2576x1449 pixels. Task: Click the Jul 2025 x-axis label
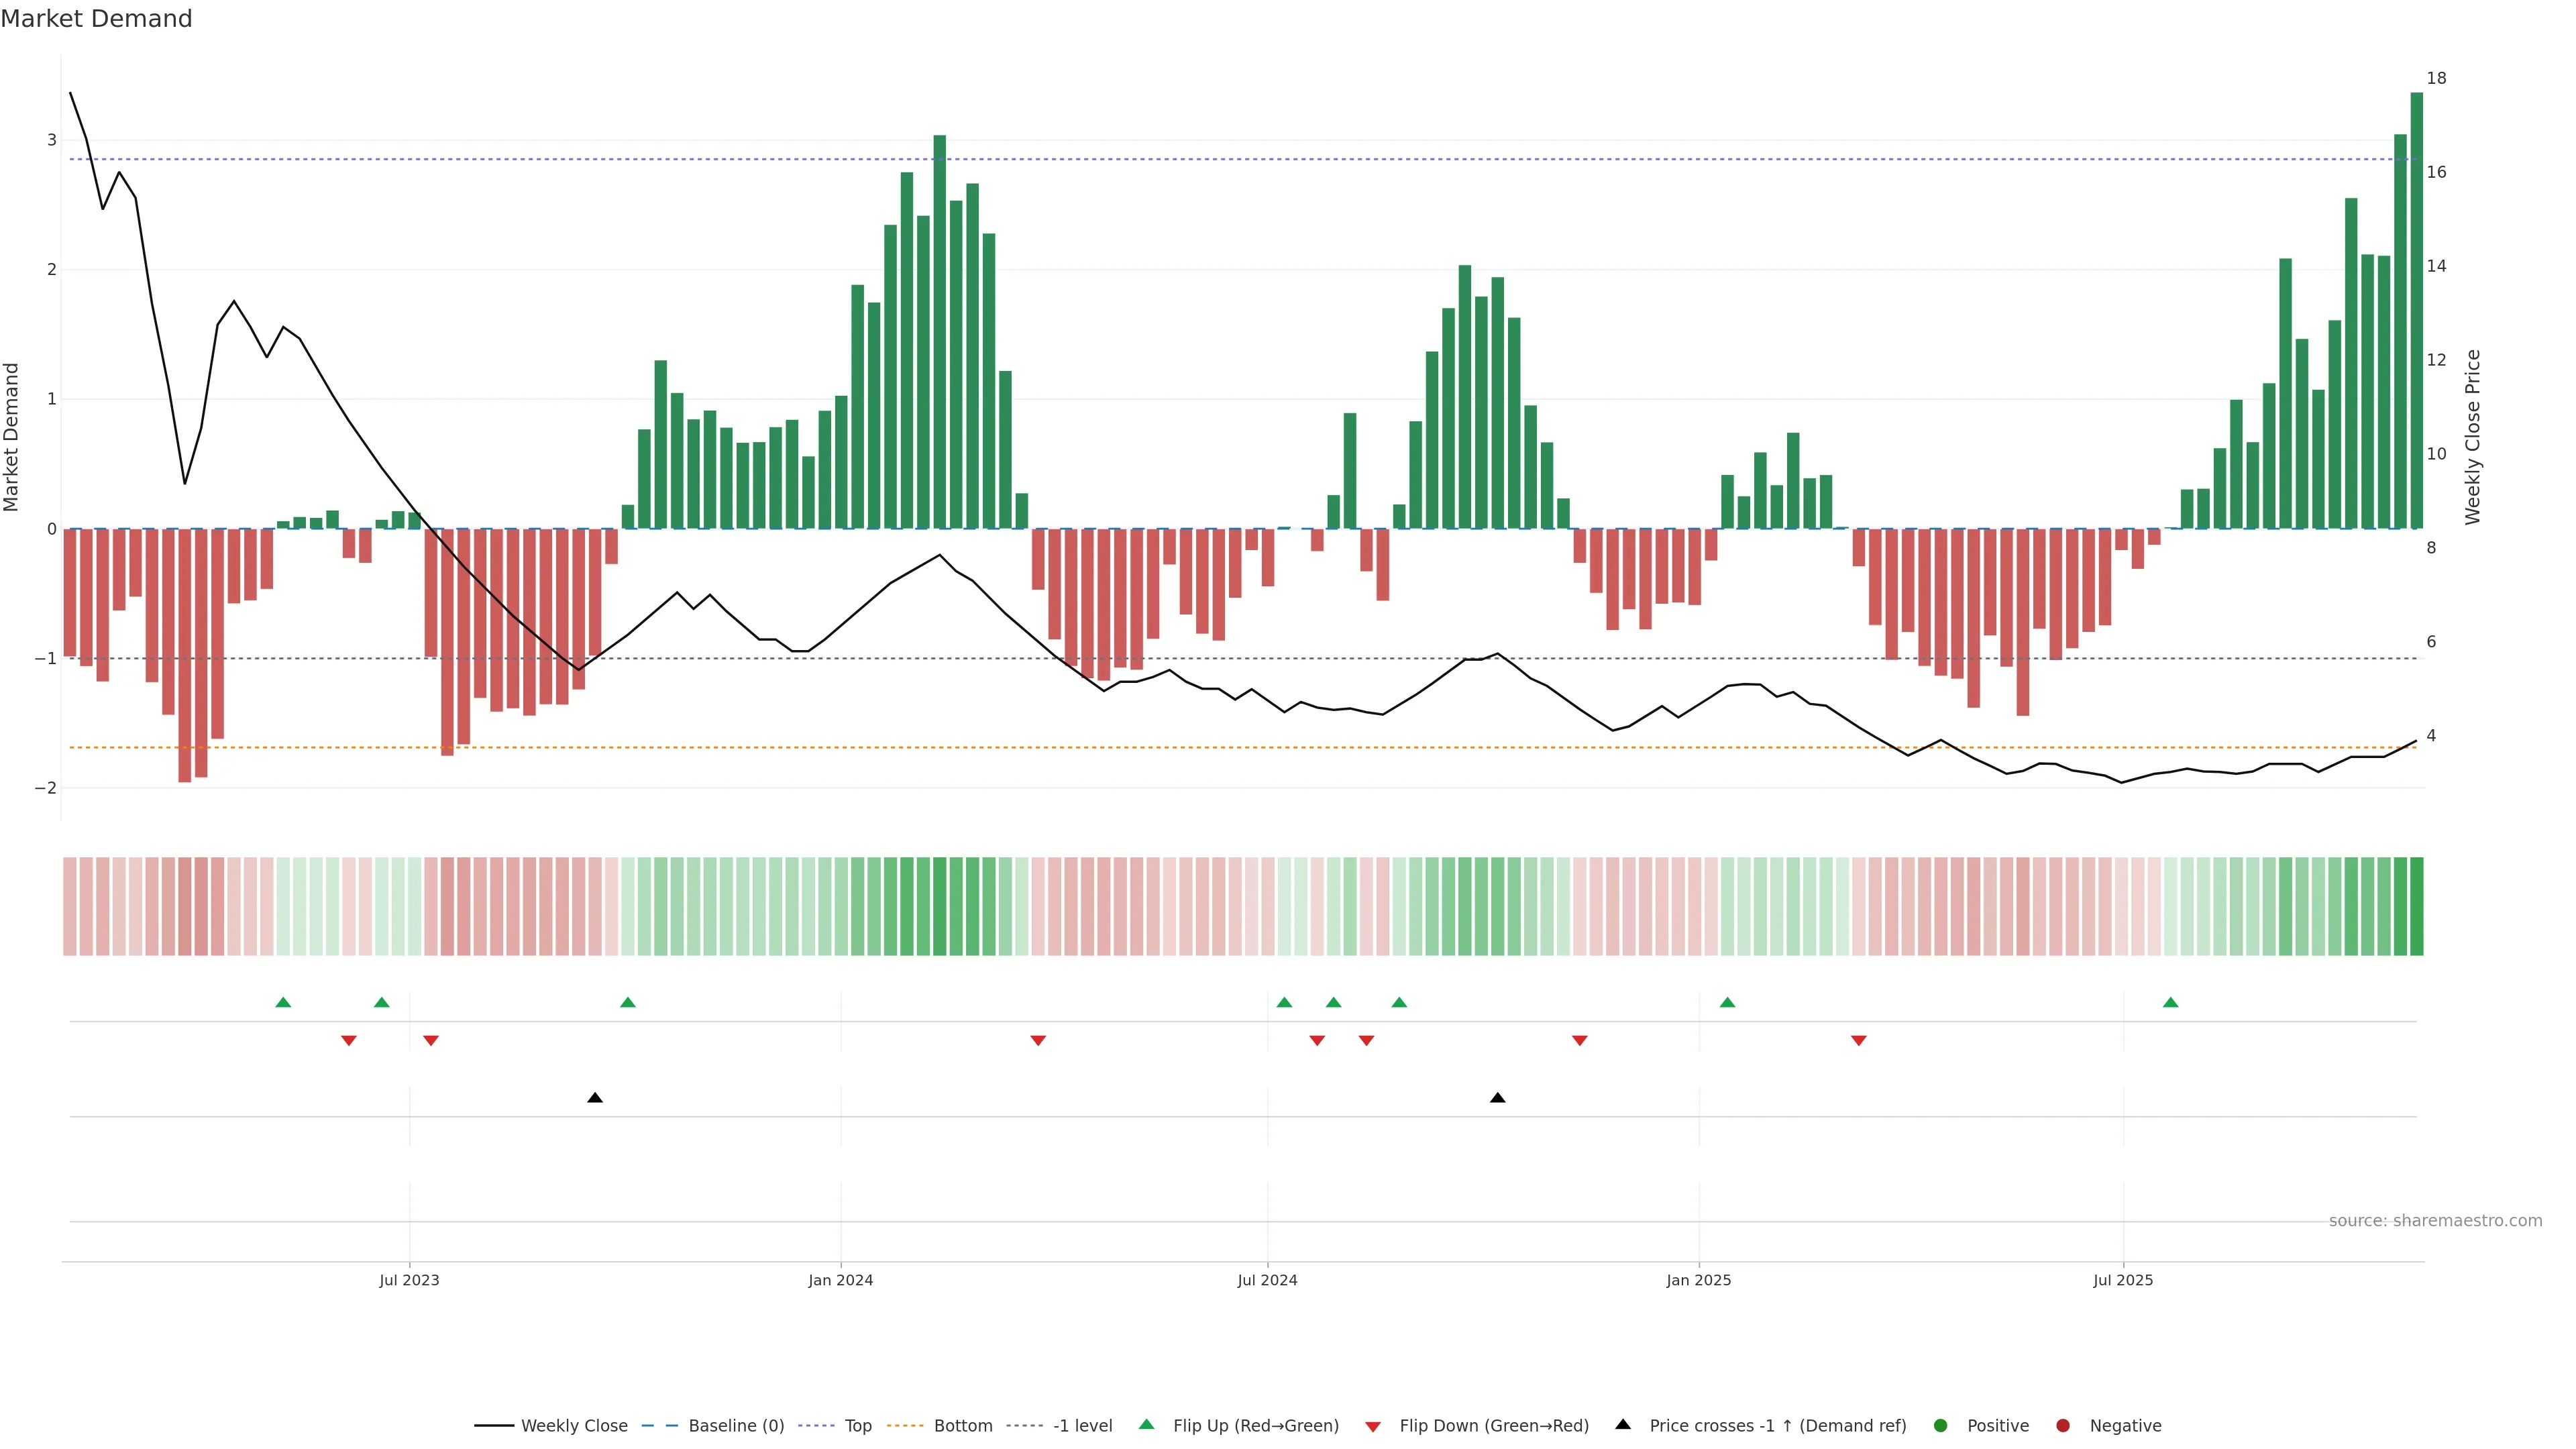click(2123, 1280)
